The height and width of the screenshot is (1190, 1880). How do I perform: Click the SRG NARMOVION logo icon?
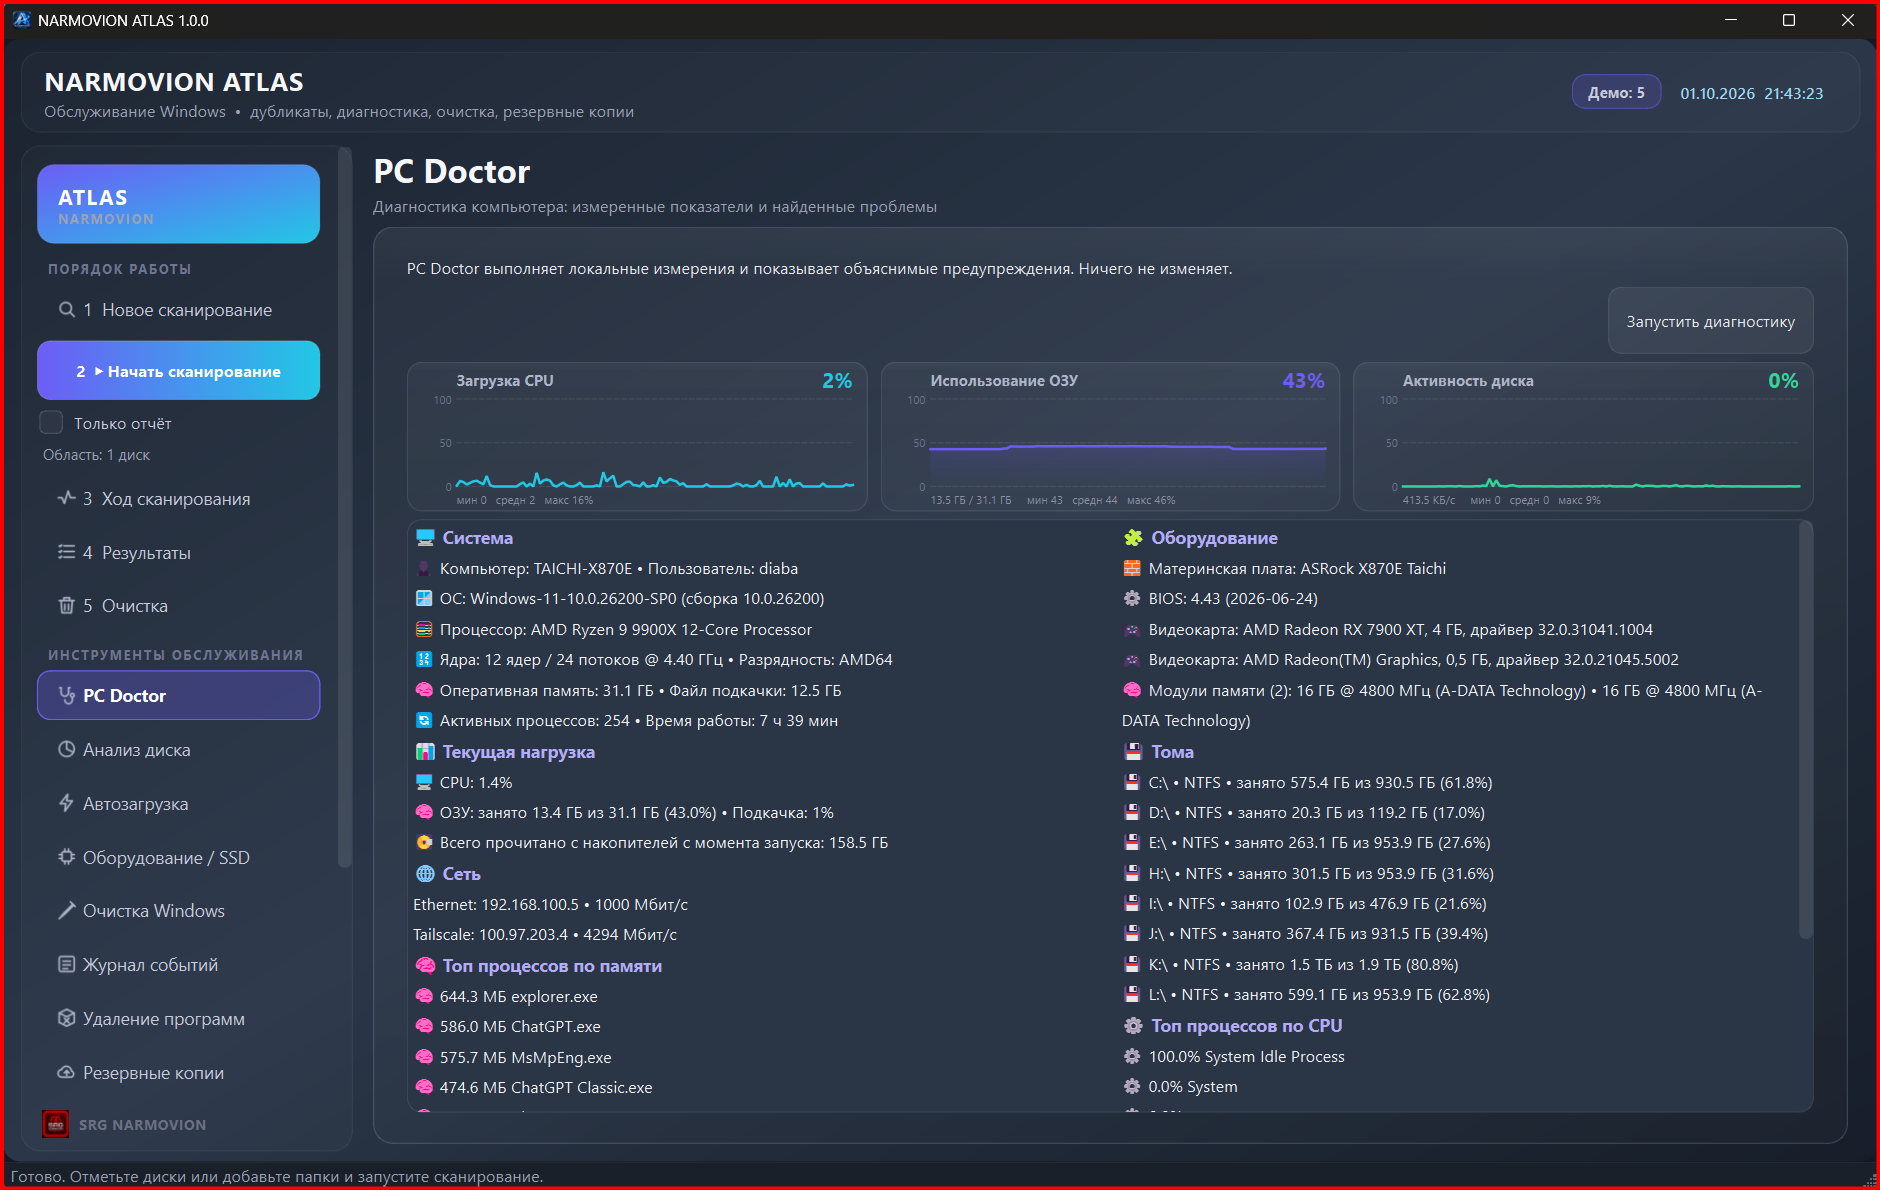click(56, 1124)
